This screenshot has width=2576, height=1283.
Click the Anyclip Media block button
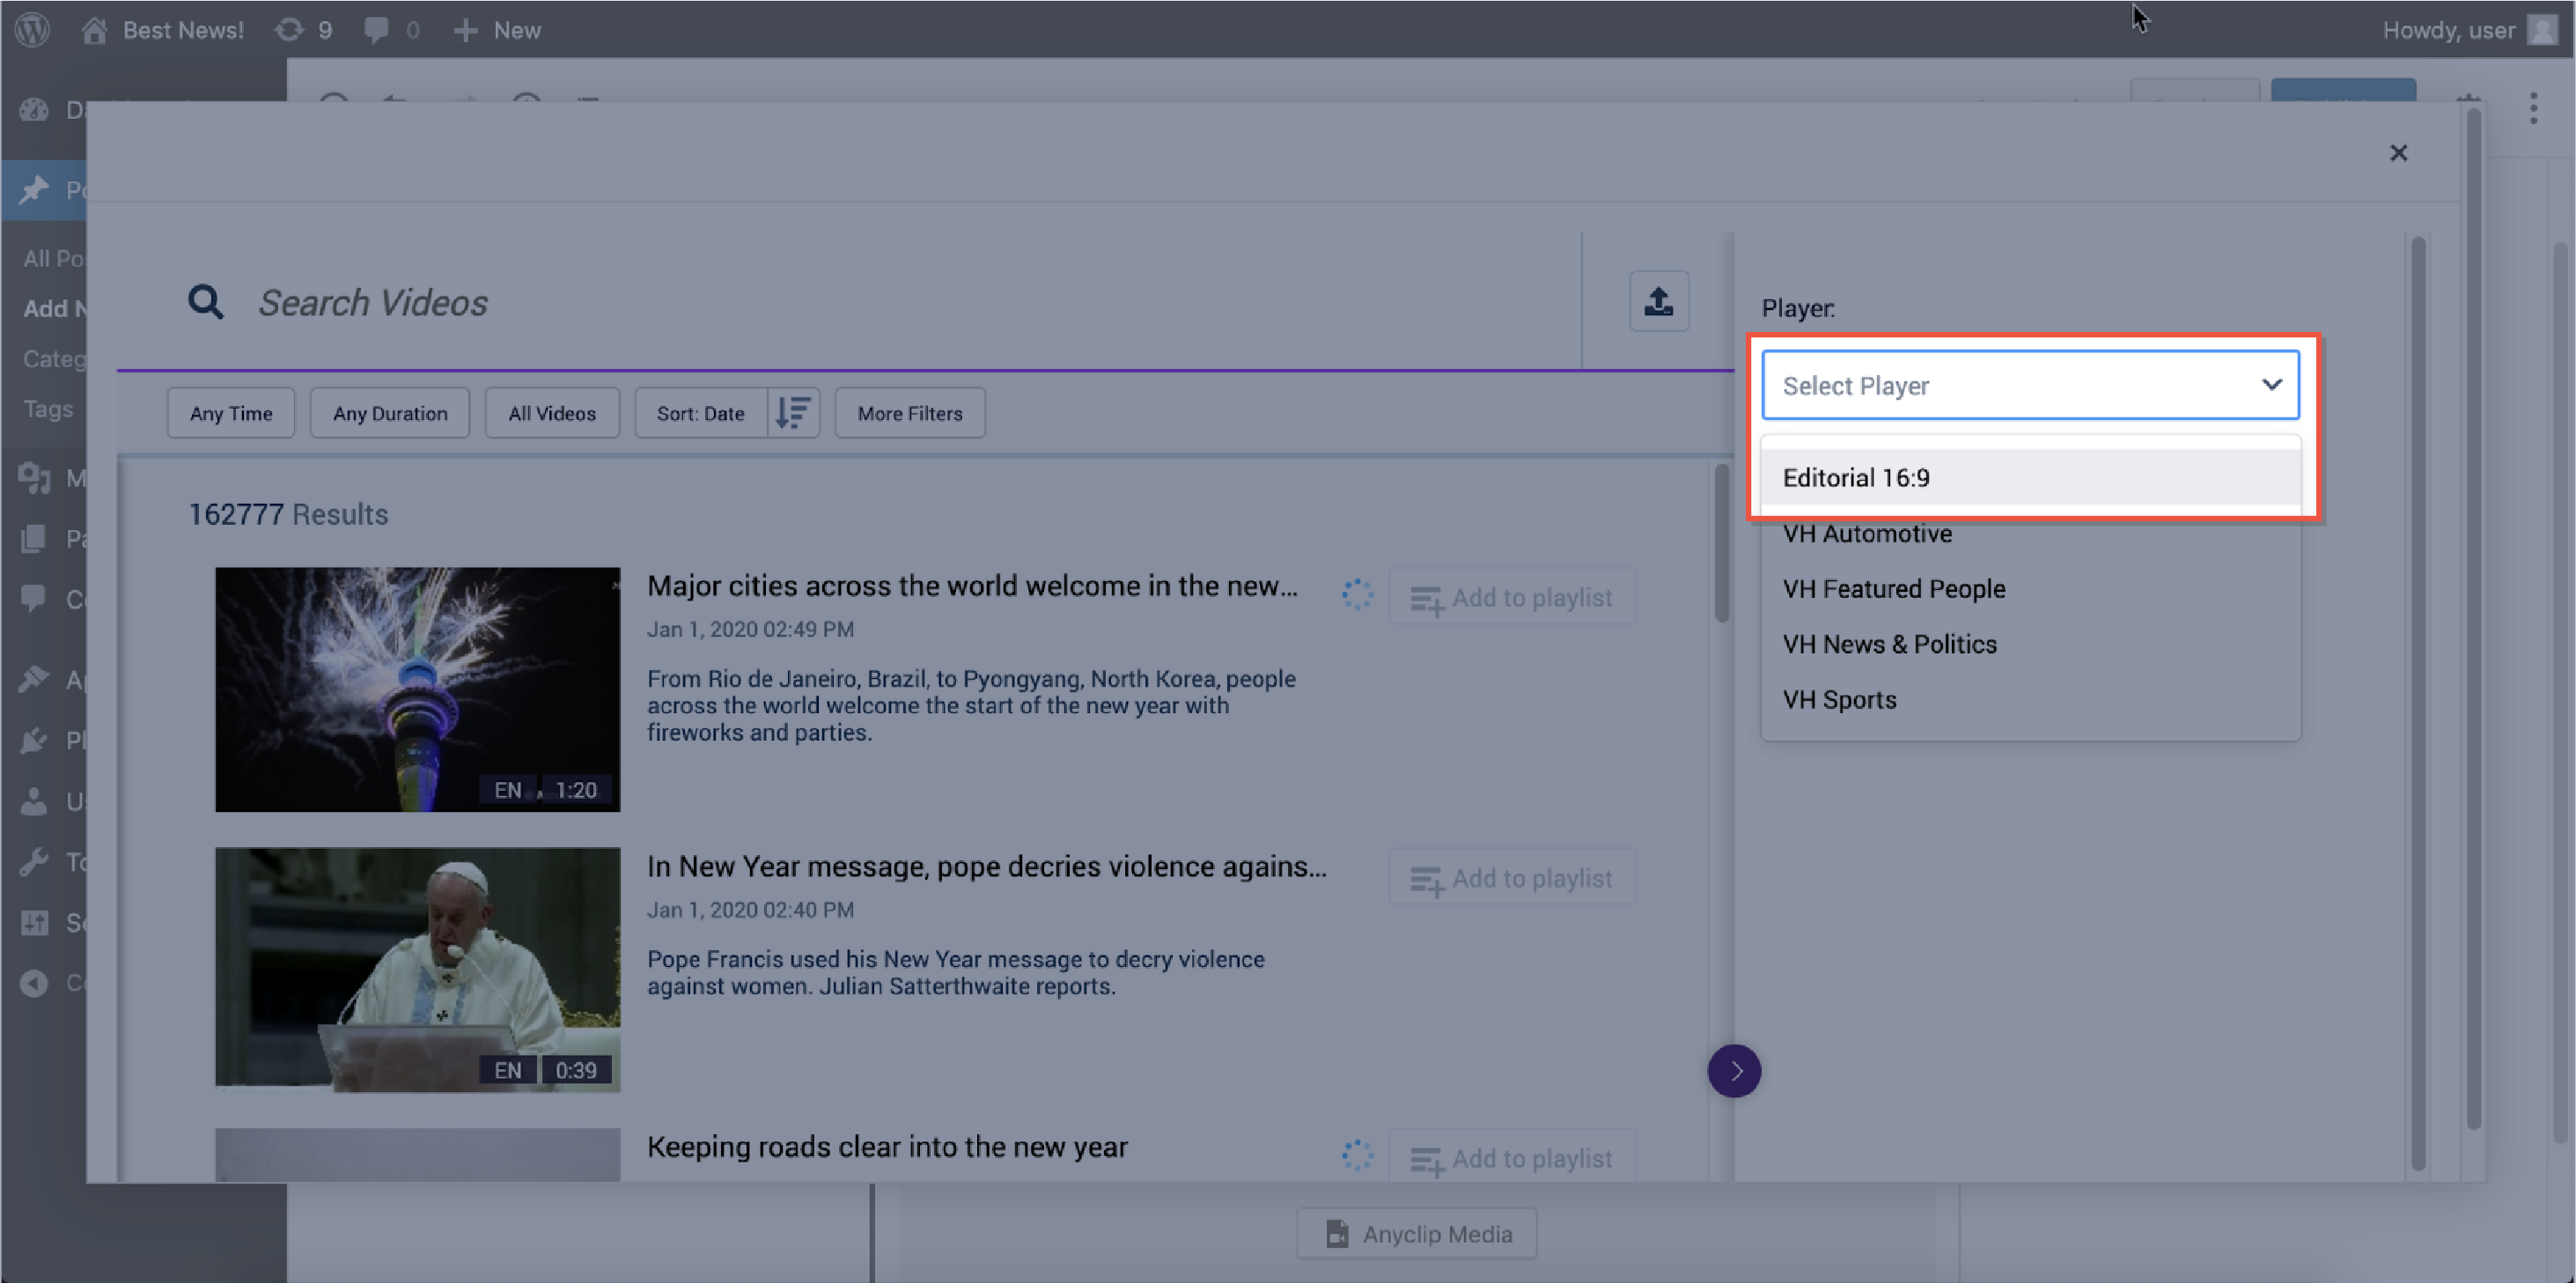click(x=1417, y=1233)
